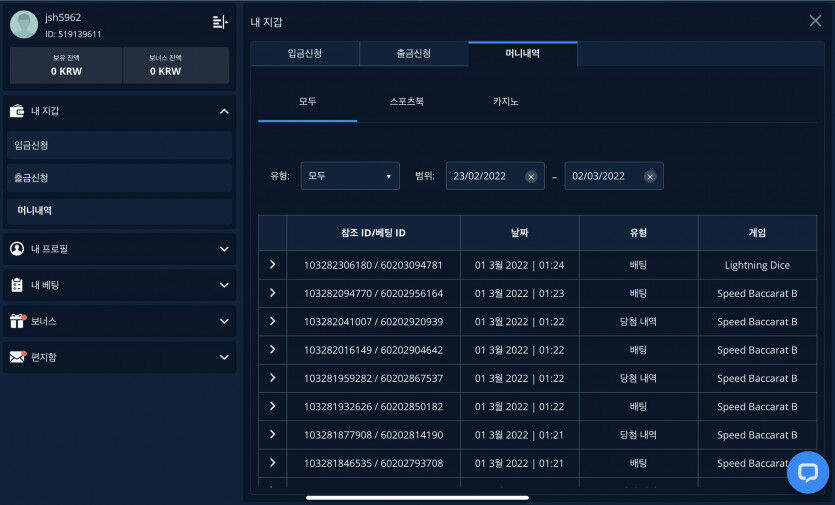The width and height of the screenshot is (835, 505).
Task: Click the date cell 01 3월 2022 | 01:24
Action: (x=519, y=265)
